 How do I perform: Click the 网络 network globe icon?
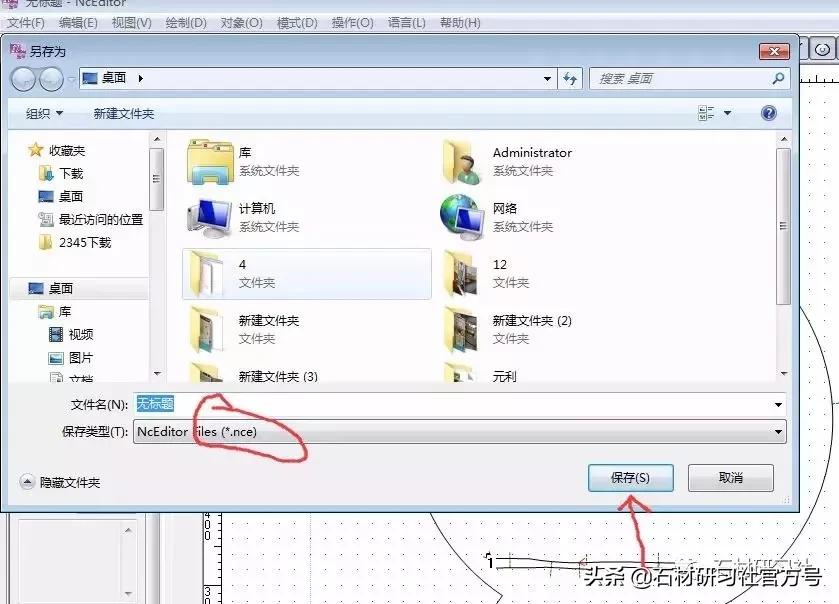462,217
